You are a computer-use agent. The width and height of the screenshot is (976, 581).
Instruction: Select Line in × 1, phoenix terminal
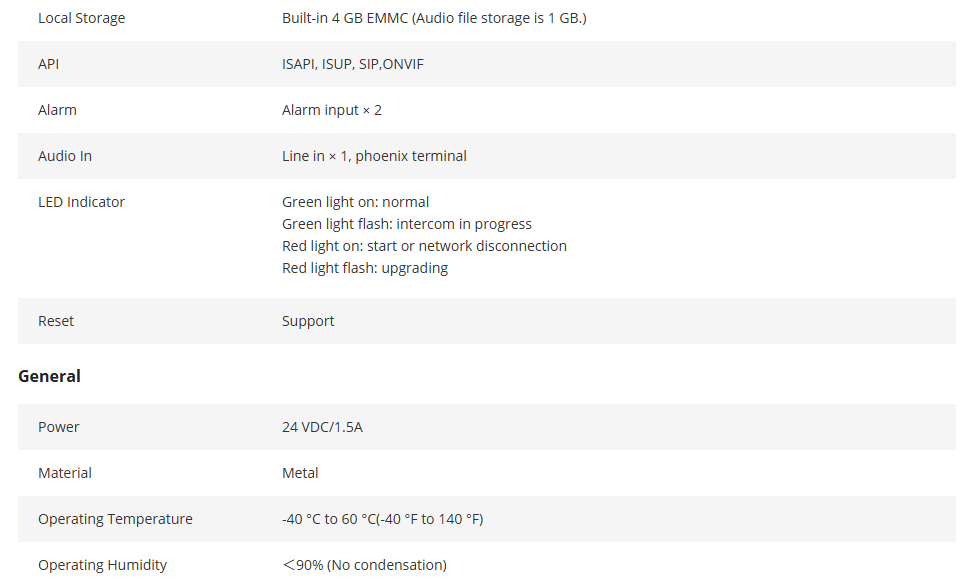point(374,156)
